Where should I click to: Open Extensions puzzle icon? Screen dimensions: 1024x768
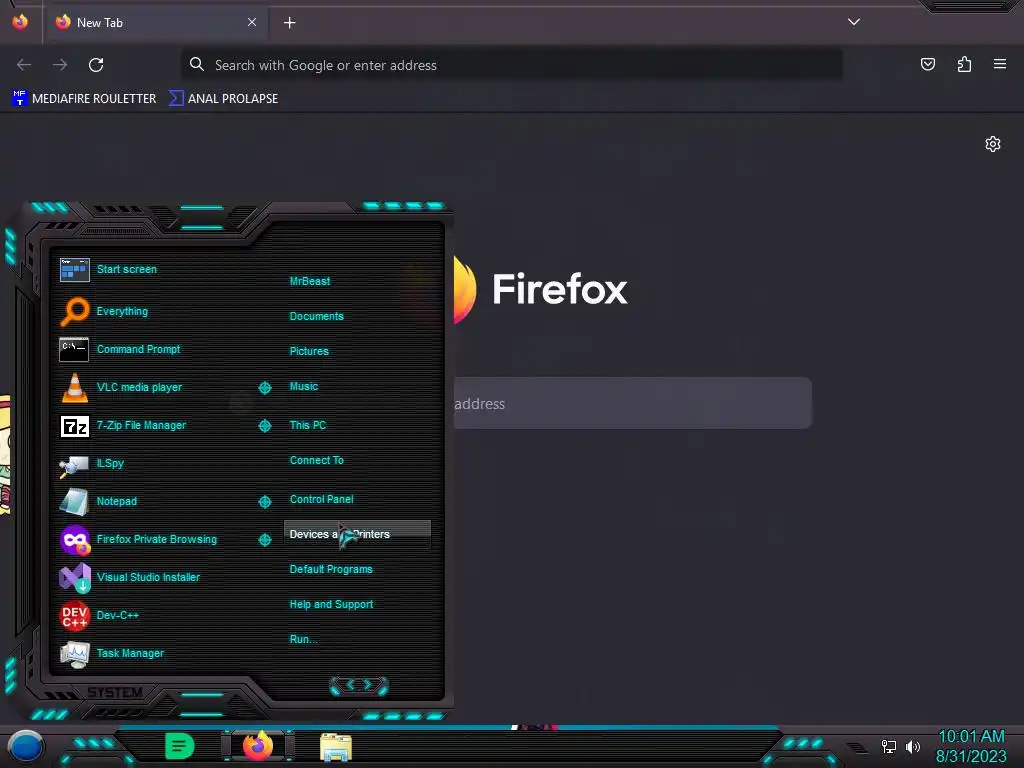(x=965, y=64)
